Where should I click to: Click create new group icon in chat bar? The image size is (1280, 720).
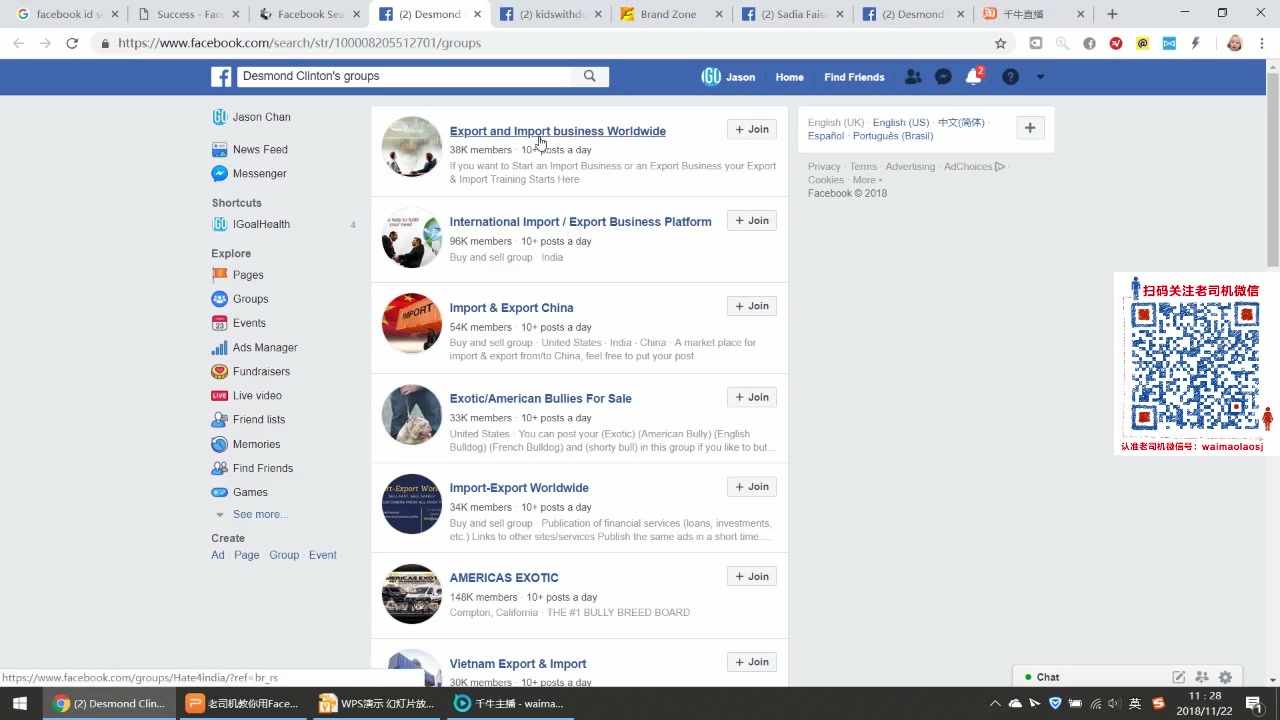(1202, 677)
